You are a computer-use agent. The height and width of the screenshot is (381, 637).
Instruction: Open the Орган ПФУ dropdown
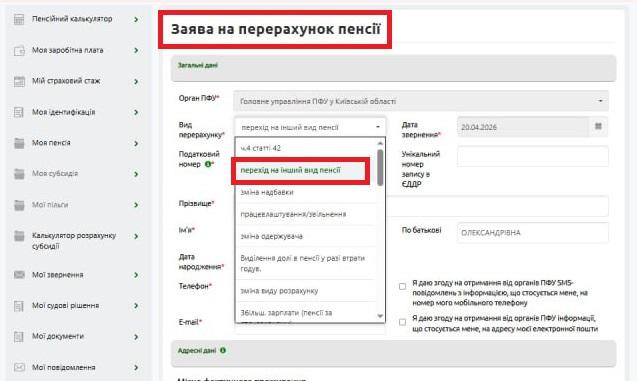tap(421, 101)
